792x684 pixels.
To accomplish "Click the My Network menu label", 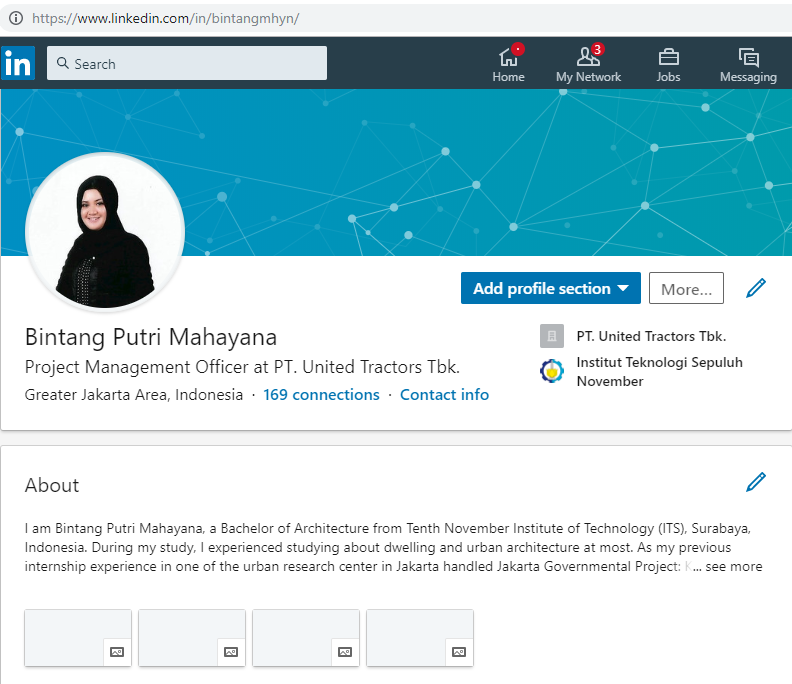I will pos(588,77).
